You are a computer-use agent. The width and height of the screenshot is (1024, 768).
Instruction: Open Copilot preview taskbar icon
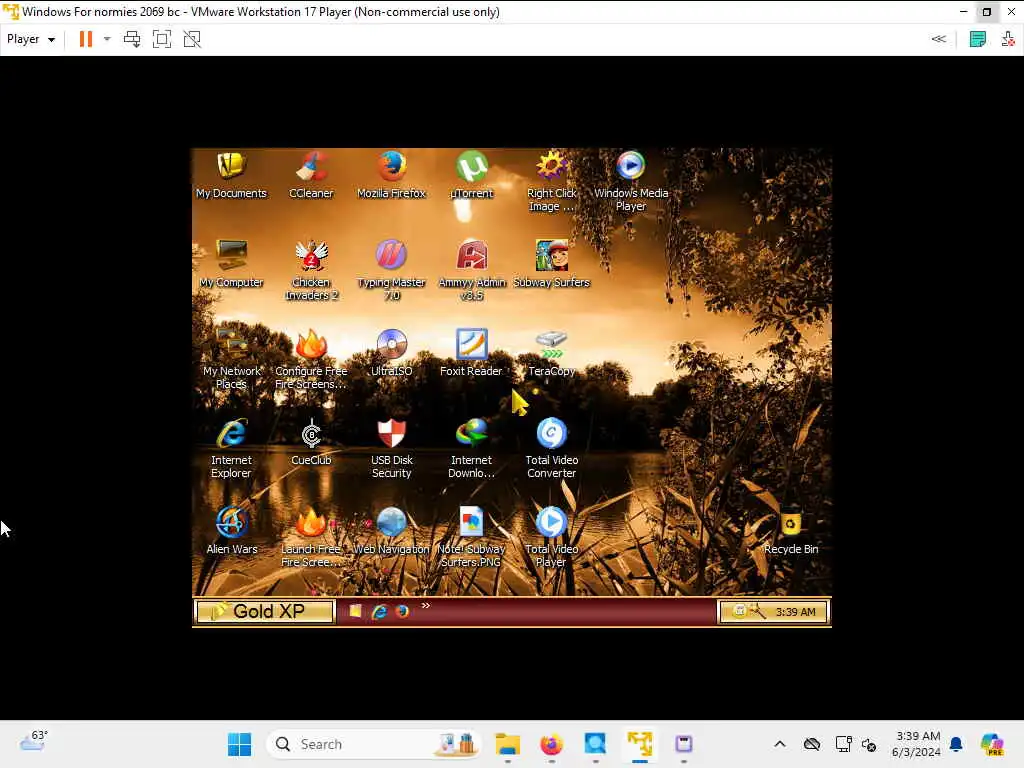[992, 744]
